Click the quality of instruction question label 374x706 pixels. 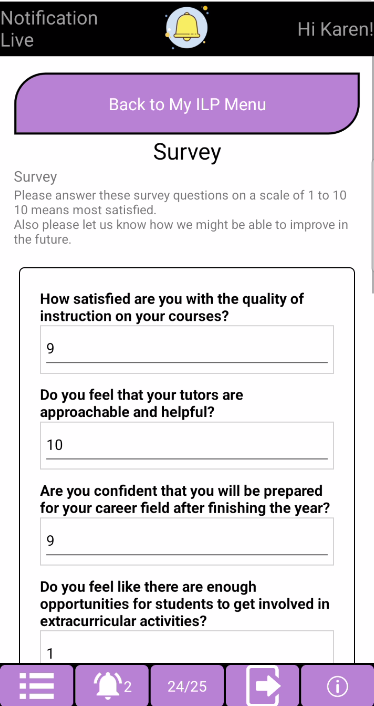pos(172,308)
